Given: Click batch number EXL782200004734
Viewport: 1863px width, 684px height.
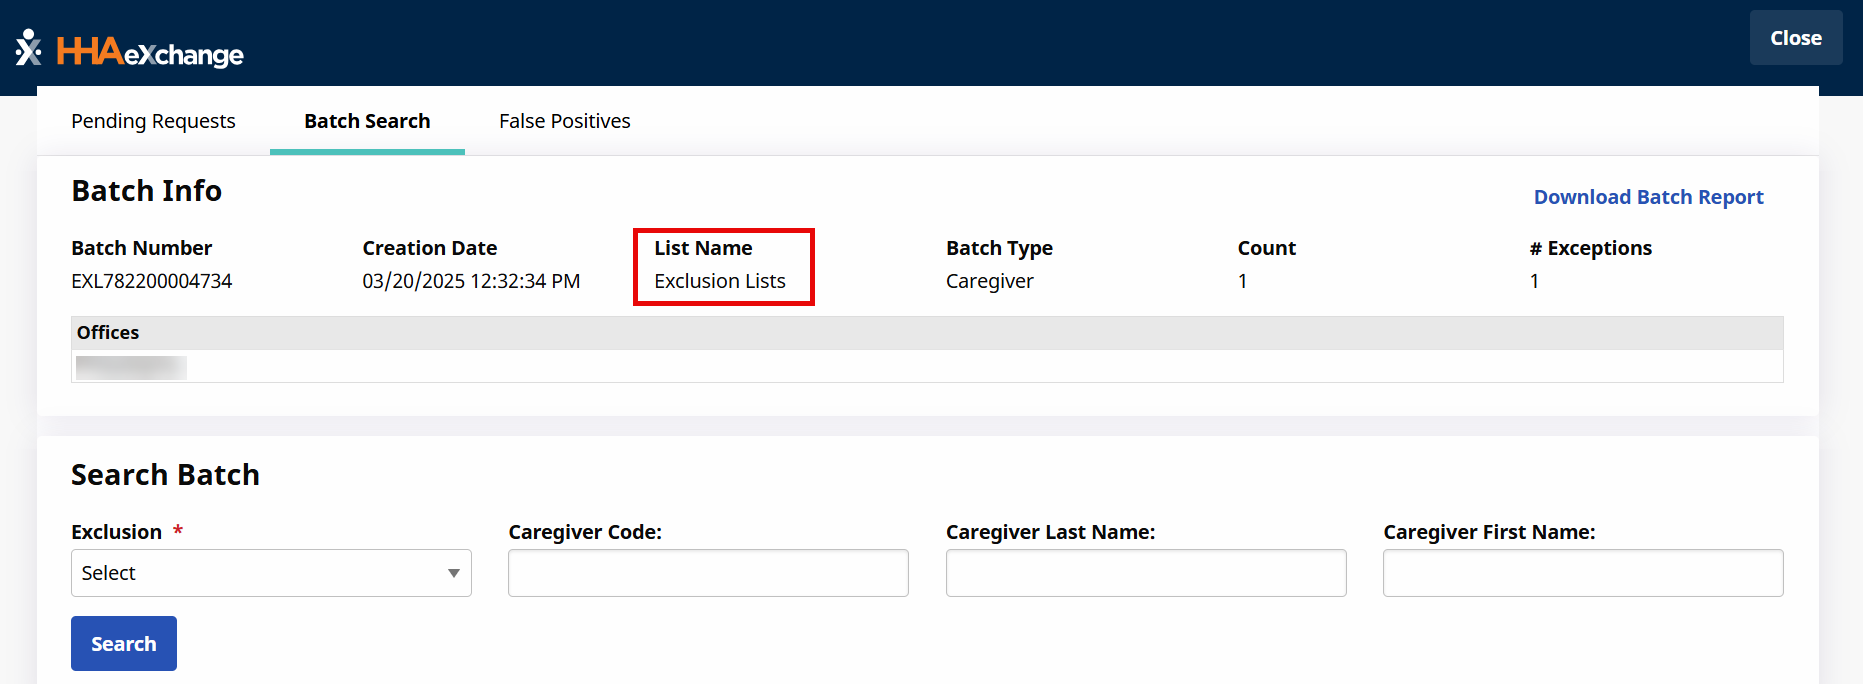Looking at the screenshot, I should (x=151, y=281).
